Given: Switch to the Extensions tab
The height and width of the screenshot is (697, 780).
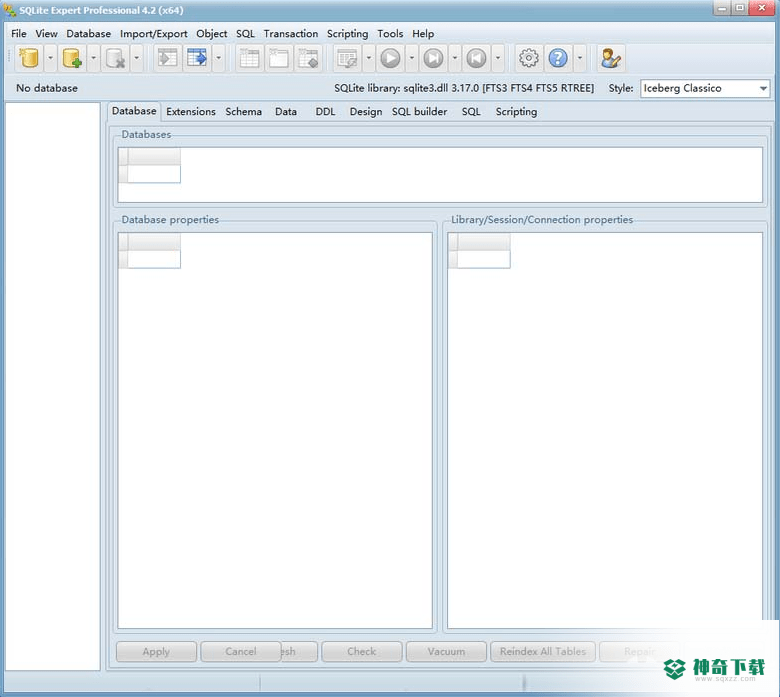Looking at the screenshot, I should [x=191, y=112].
